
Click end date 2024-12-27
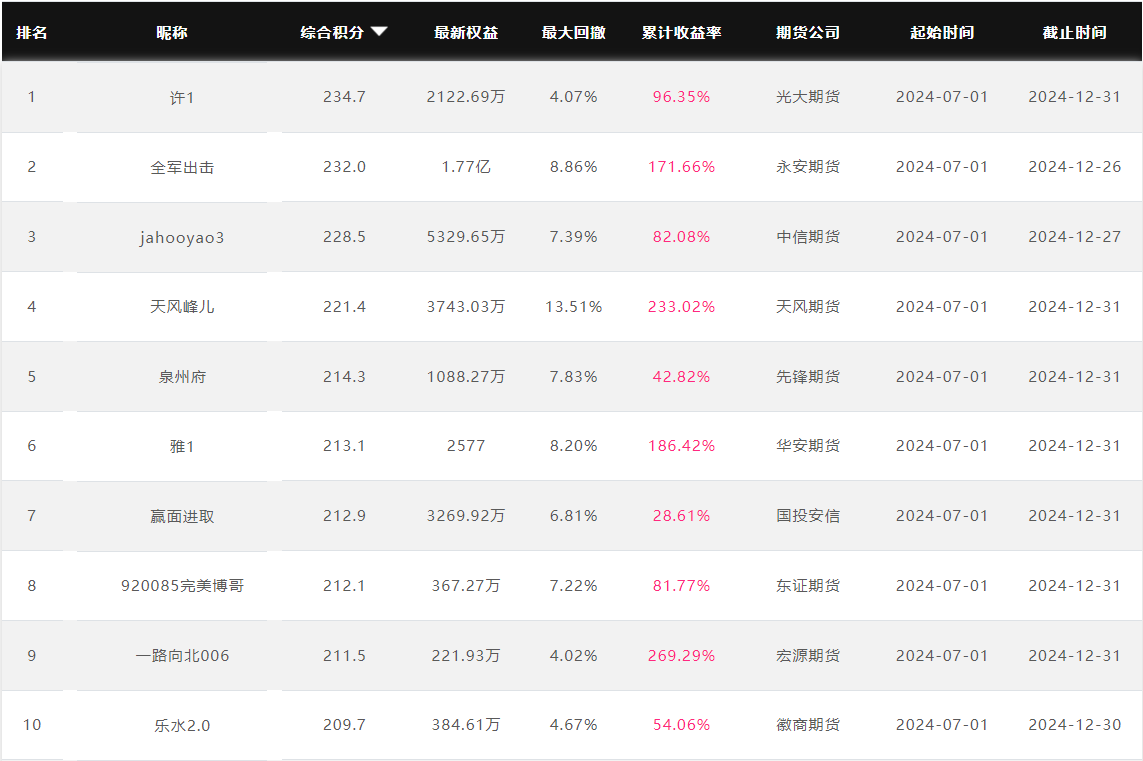pos(1074,237)
